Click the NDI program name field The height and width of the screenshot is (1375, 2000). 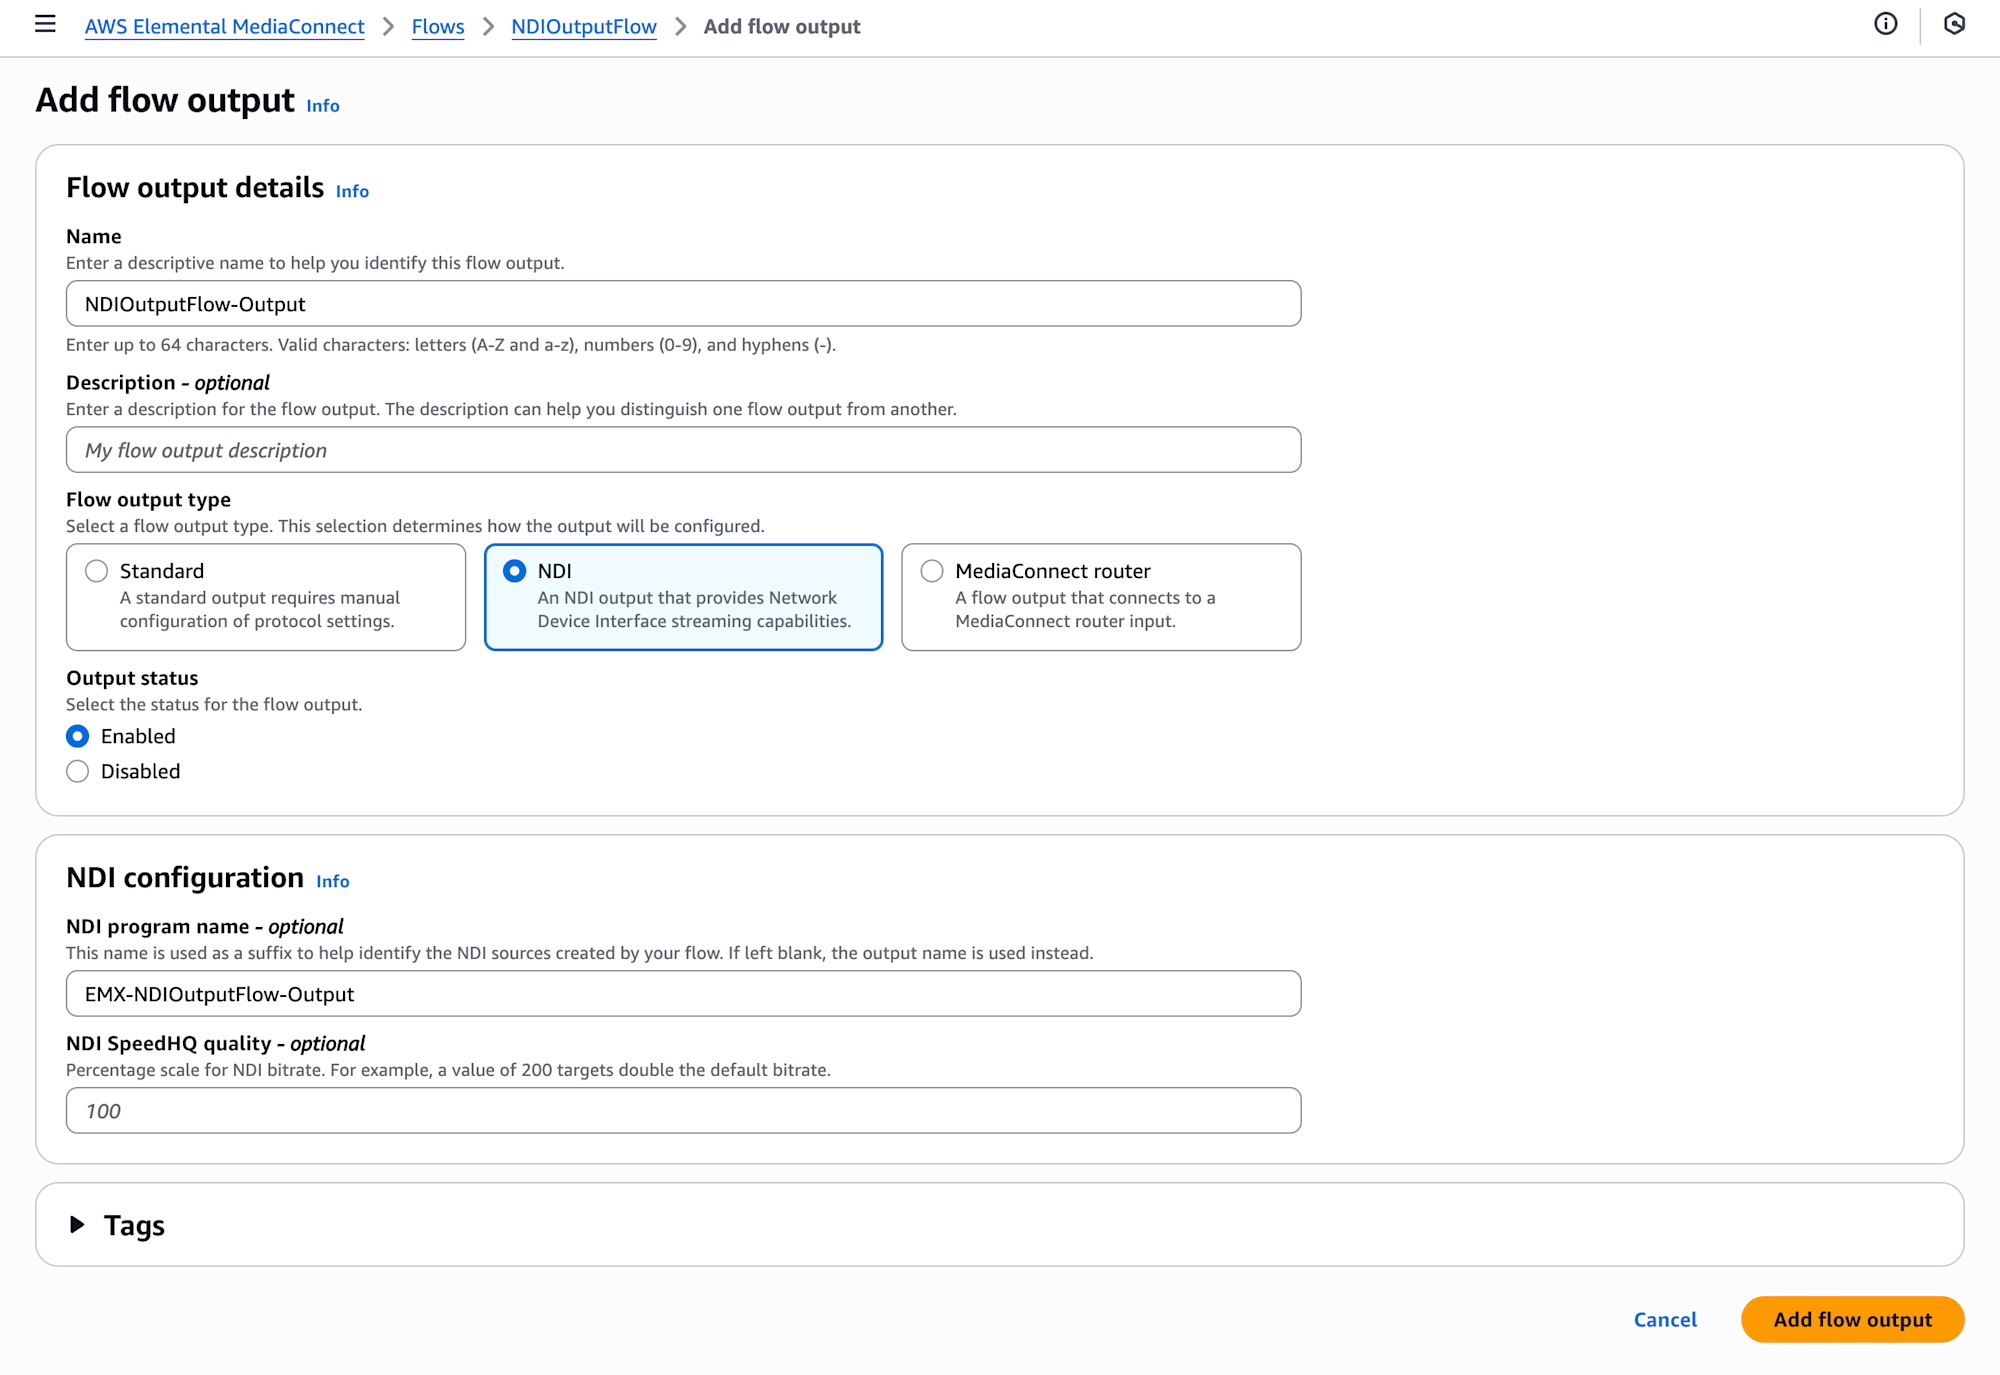click(683, 995)
